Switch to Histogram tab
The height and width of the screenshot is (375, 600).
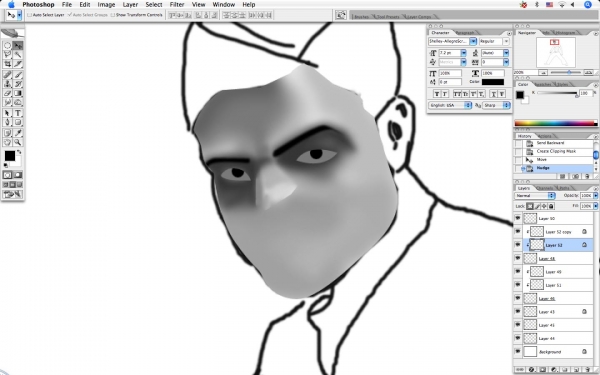(x=565, y=33)
